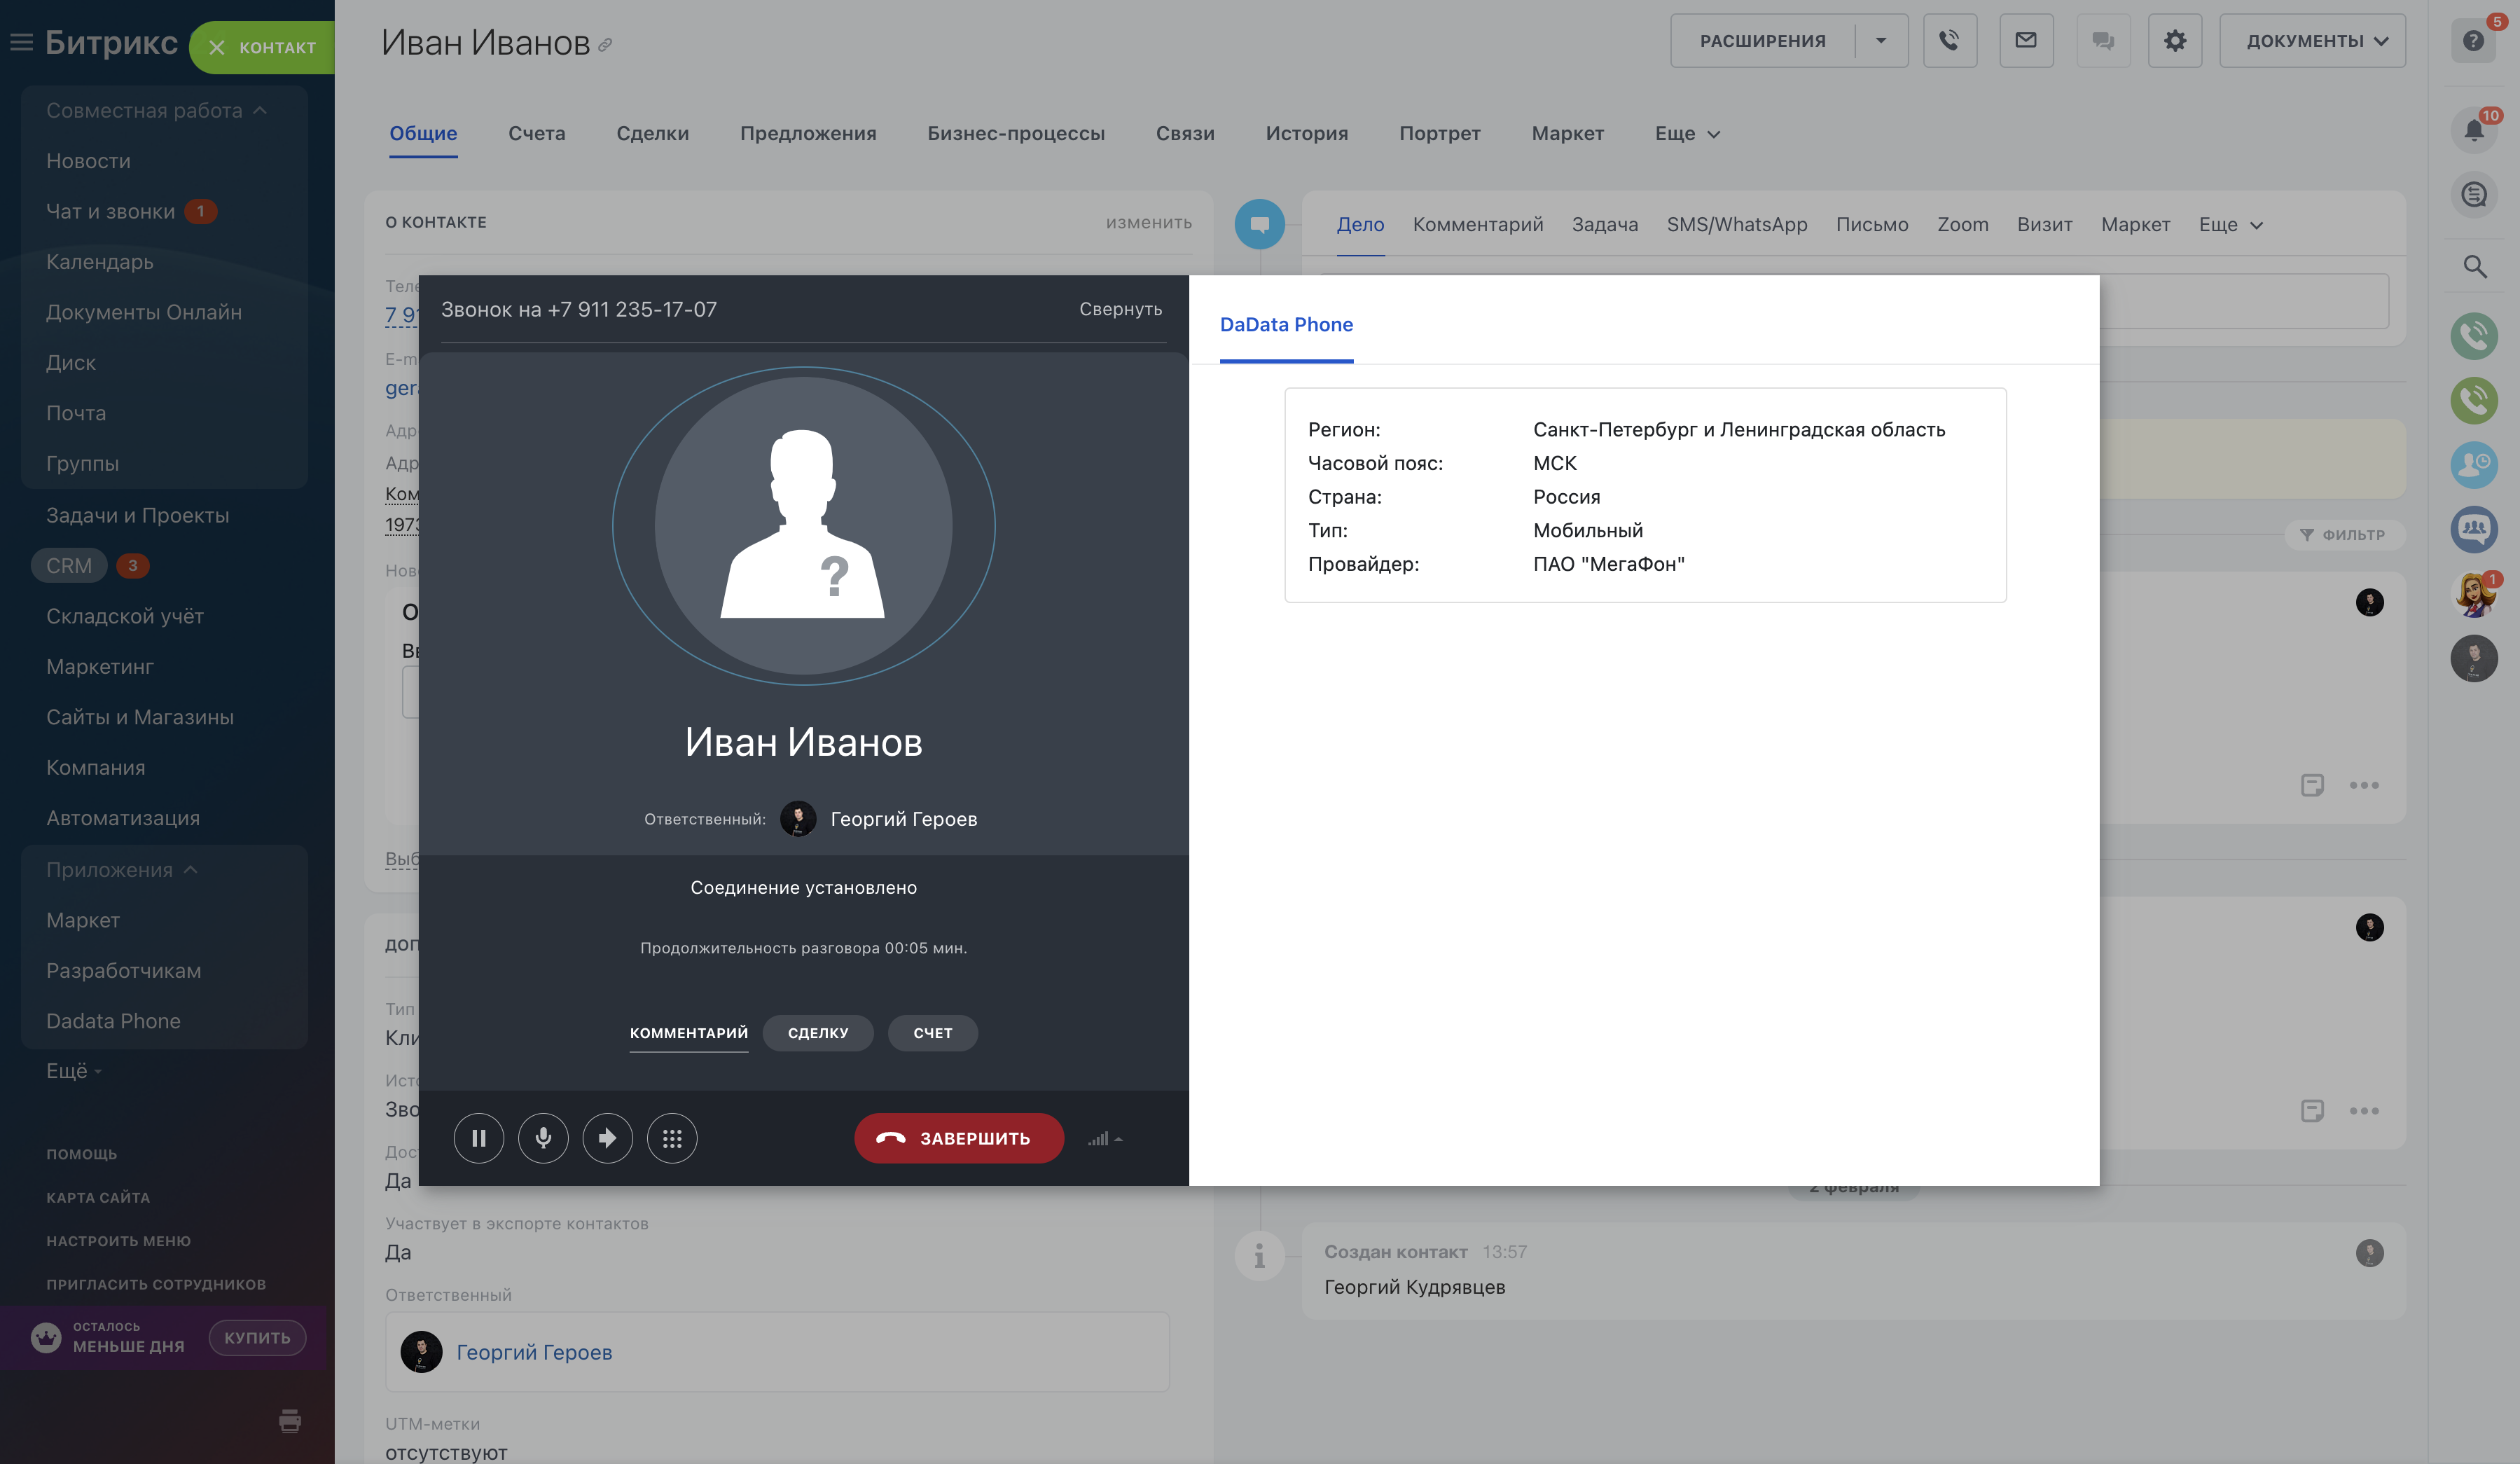2520x1464 pixels.
Task: Click Свернуть to minimize call window
Action: 1120,309
